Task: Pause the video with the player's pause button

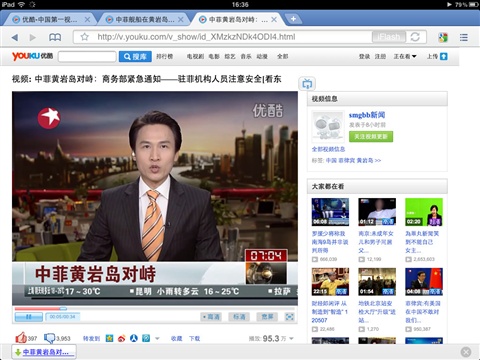Action: click(x=29, y=317)
